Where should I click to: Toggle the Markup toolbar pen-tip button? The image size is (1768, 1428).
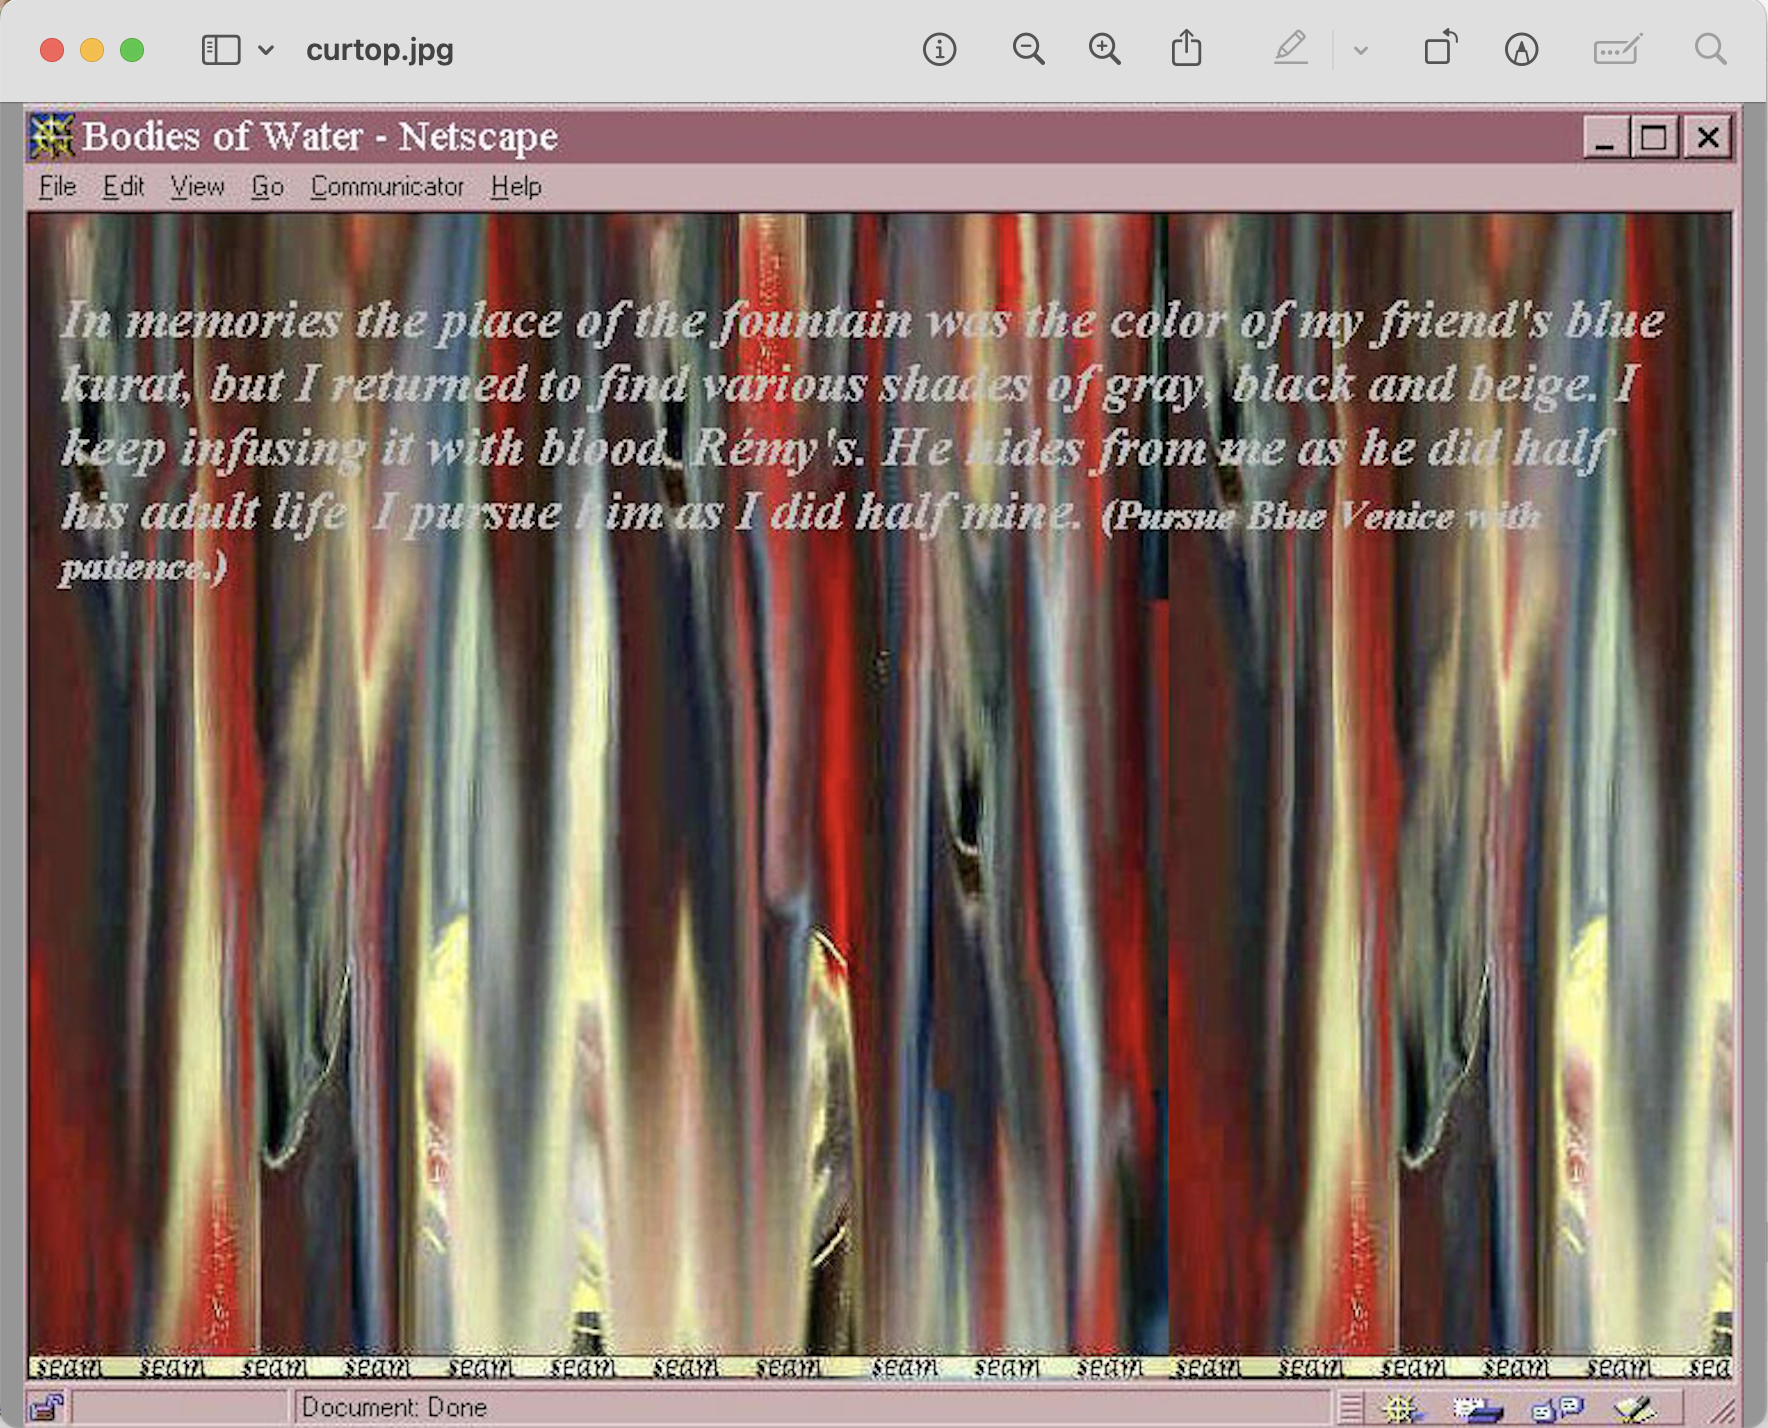coord(1521,49)
